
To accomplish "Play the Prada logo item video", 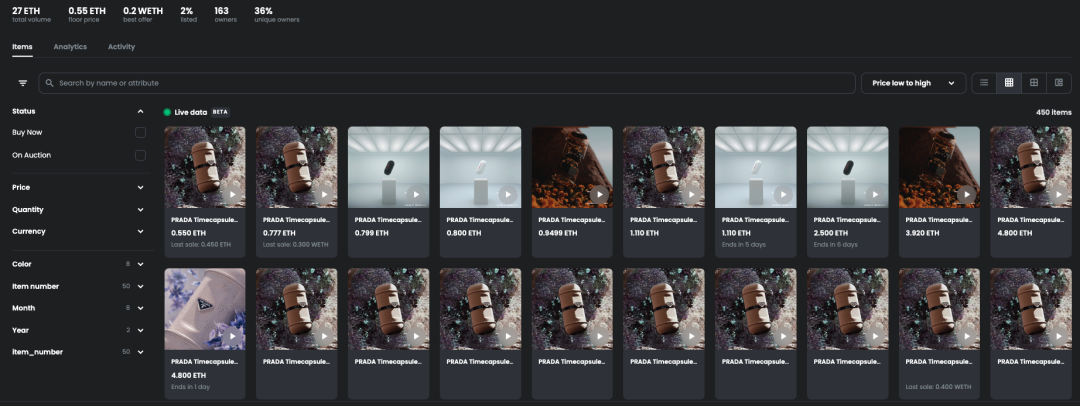I will (232, 337).
